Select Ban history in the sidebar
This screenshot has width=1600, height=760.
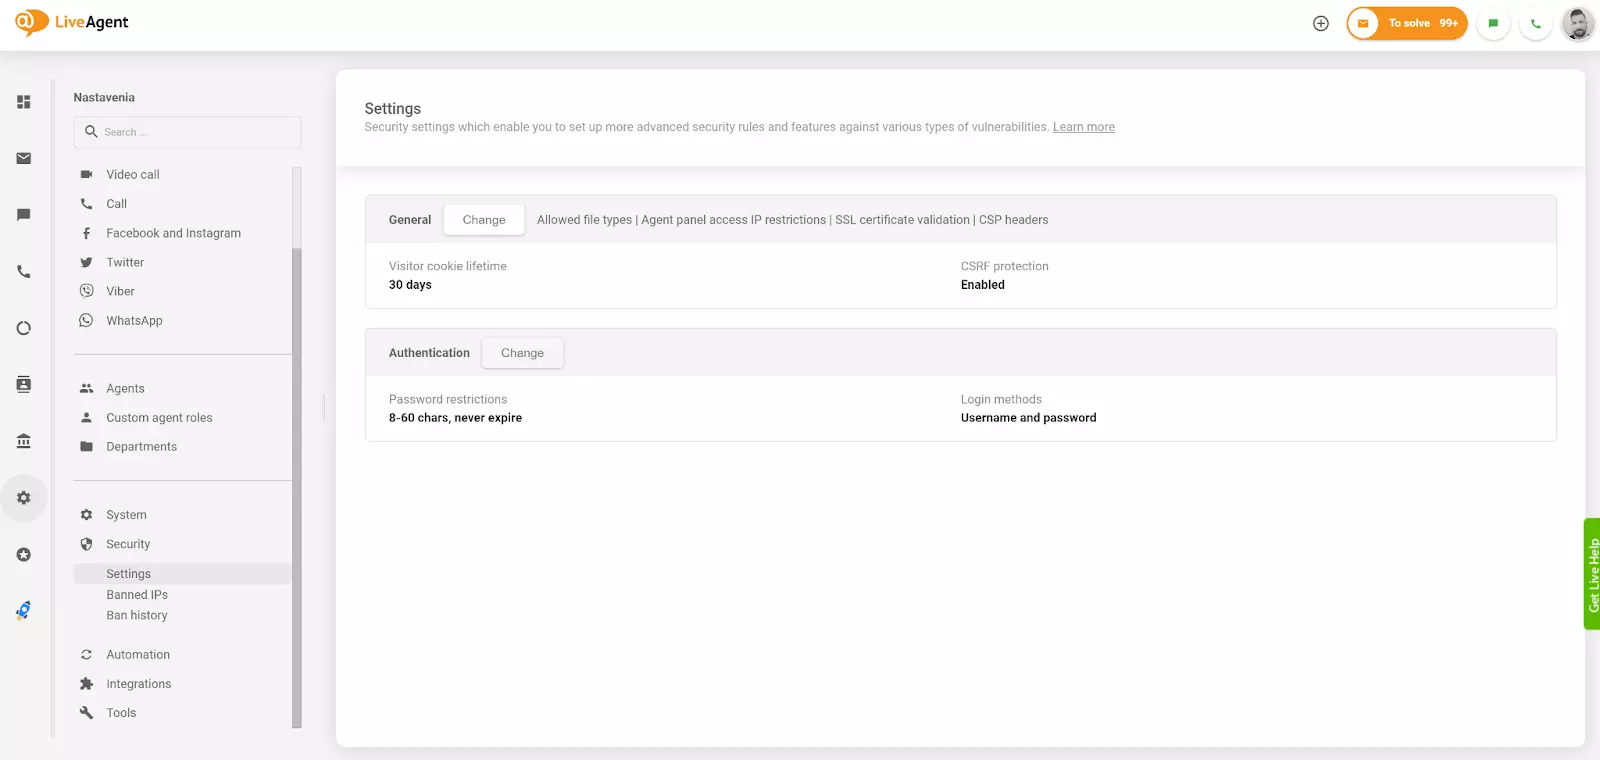pos(137,616)
